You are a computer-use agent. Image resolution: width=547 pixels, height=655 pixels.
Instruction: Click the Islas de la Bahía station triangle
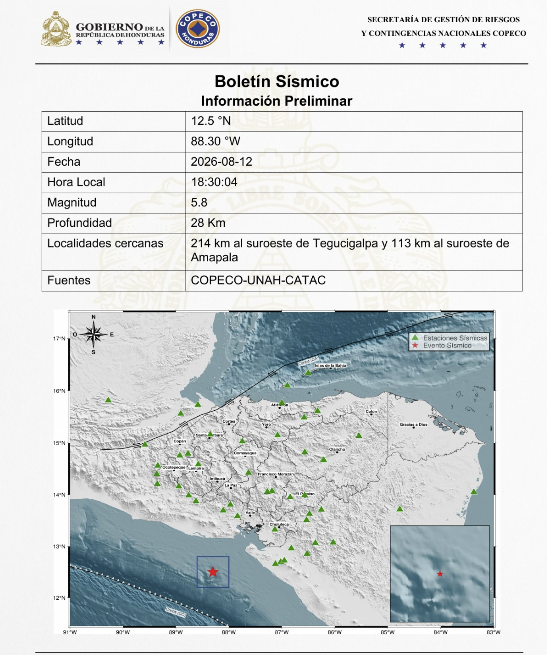pos(308,373)
